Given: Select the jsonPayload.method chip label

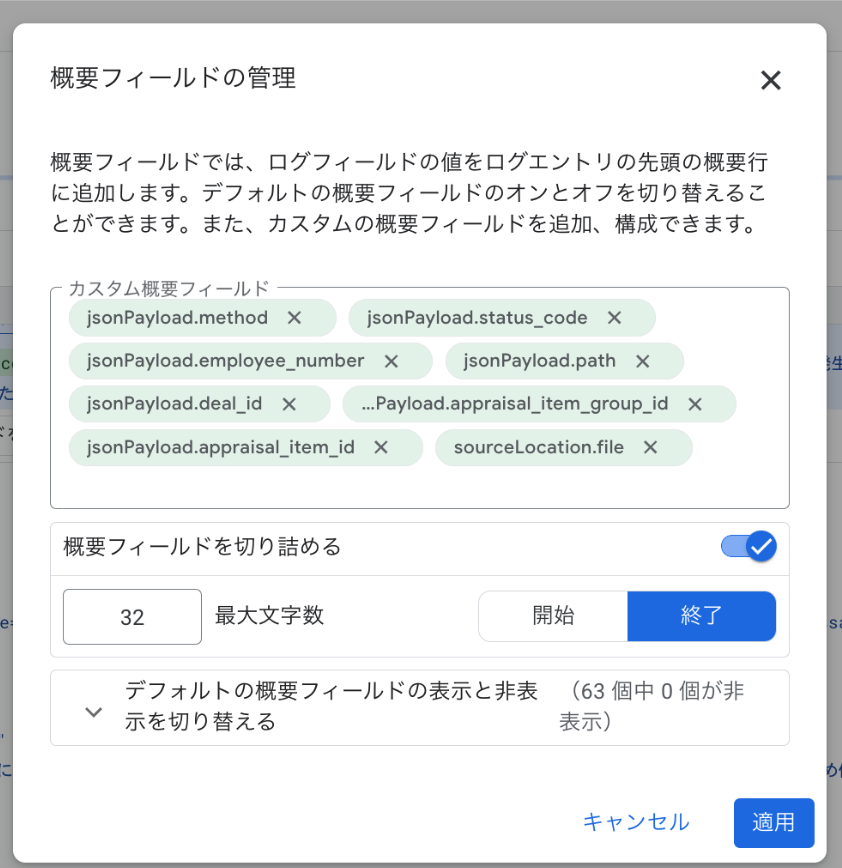Looking at the screenshot, I should click(x=177, y=318).
